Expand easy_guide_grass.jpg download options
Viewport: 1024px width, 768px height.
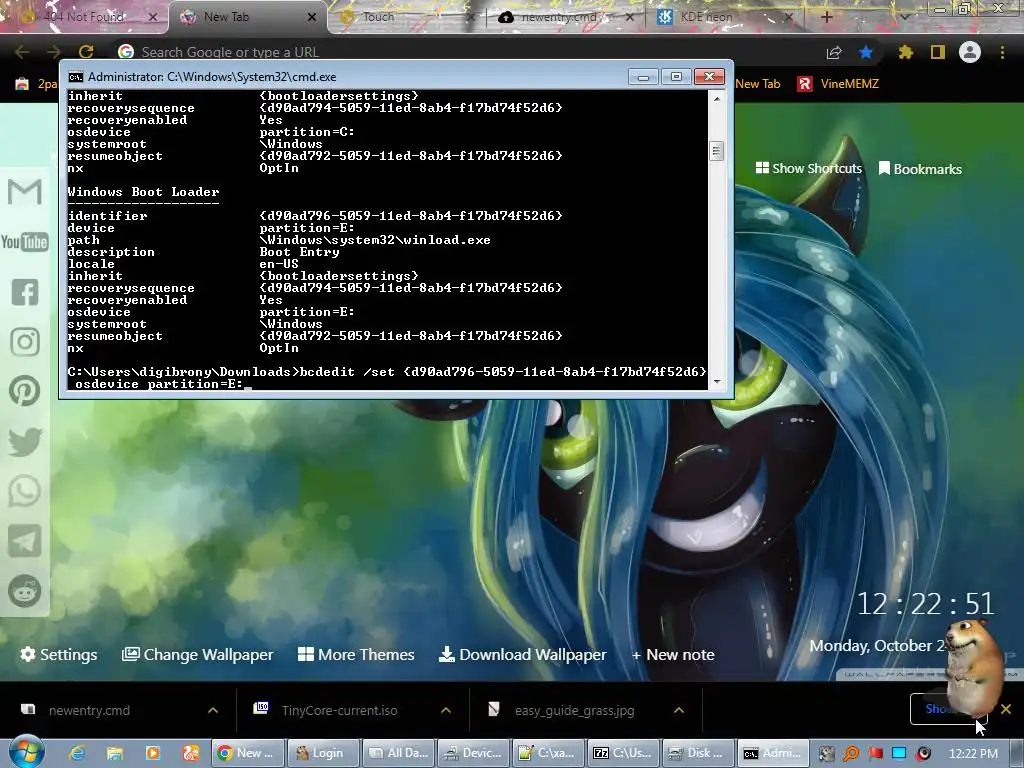pyautogui.click(x=679, y=710)
